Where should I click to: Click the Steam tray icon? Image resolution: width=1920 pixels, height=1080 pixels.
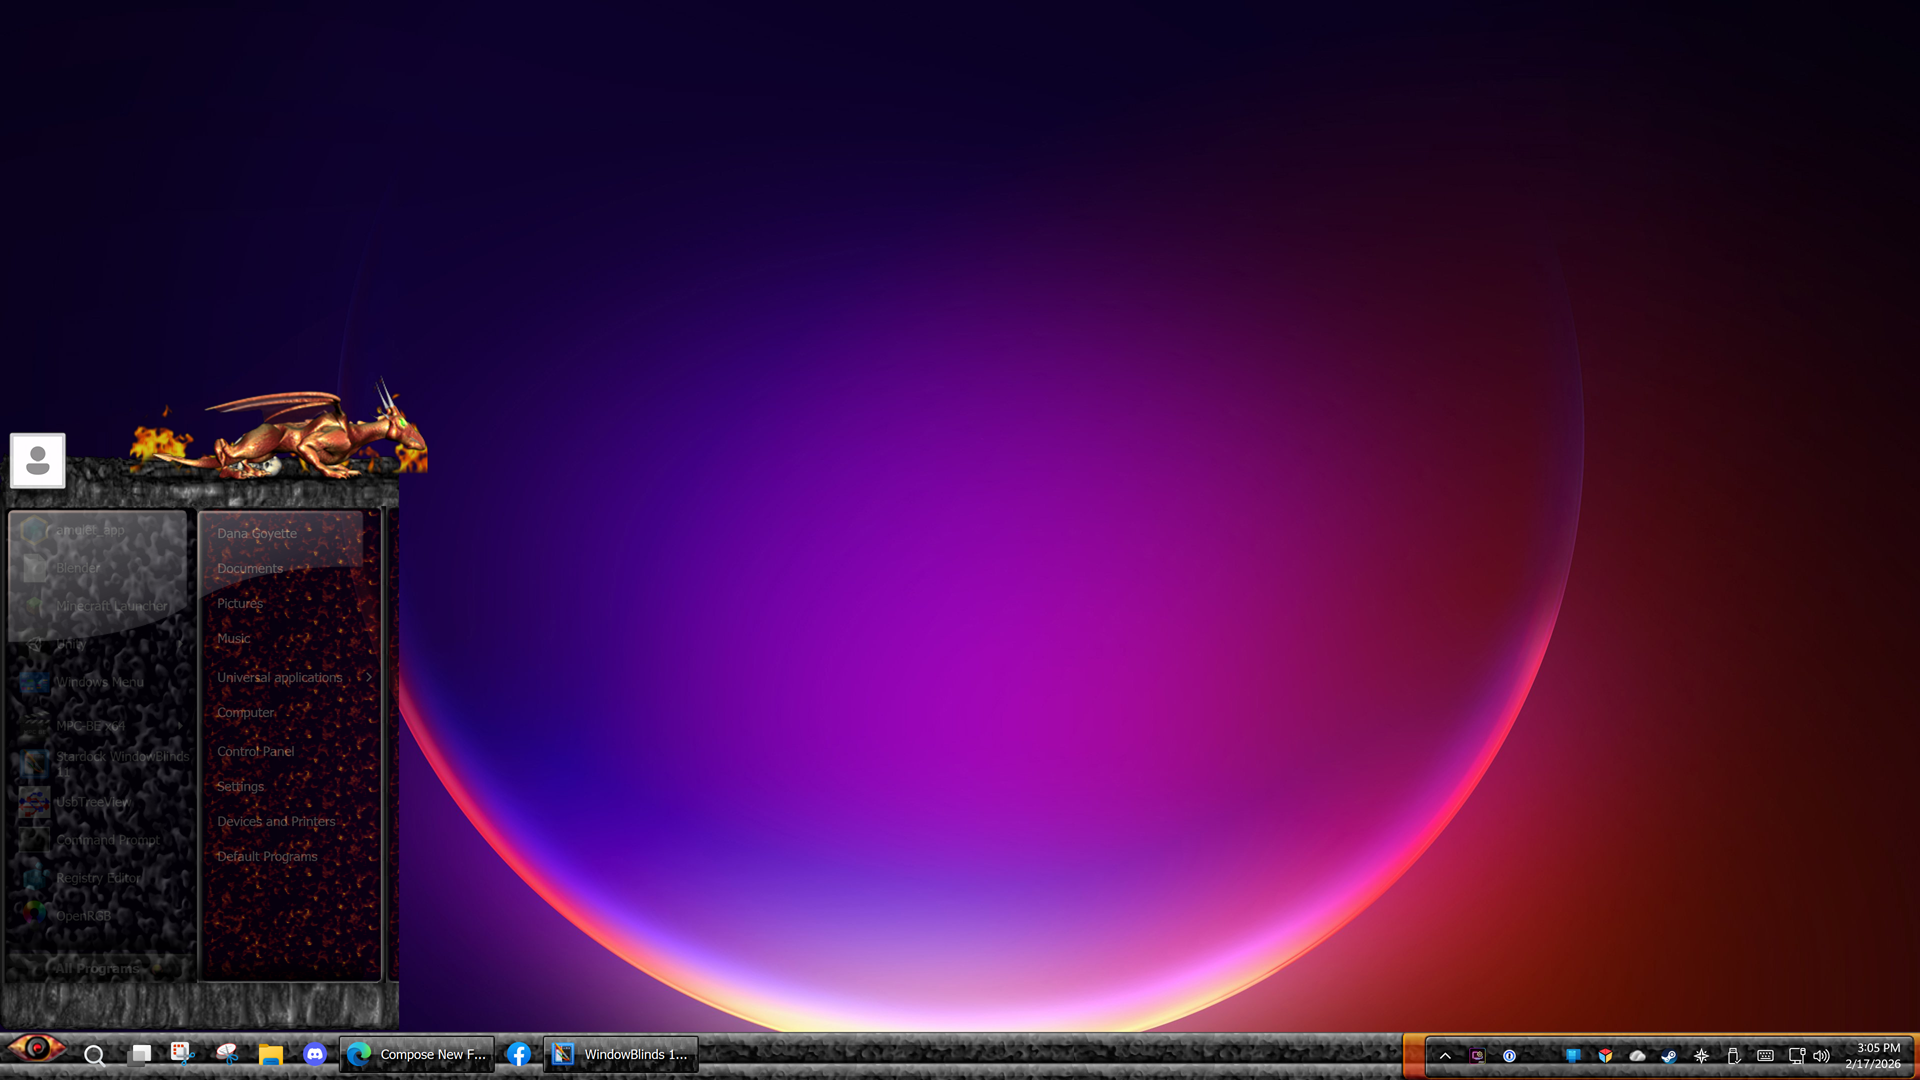[1669, 1055]
